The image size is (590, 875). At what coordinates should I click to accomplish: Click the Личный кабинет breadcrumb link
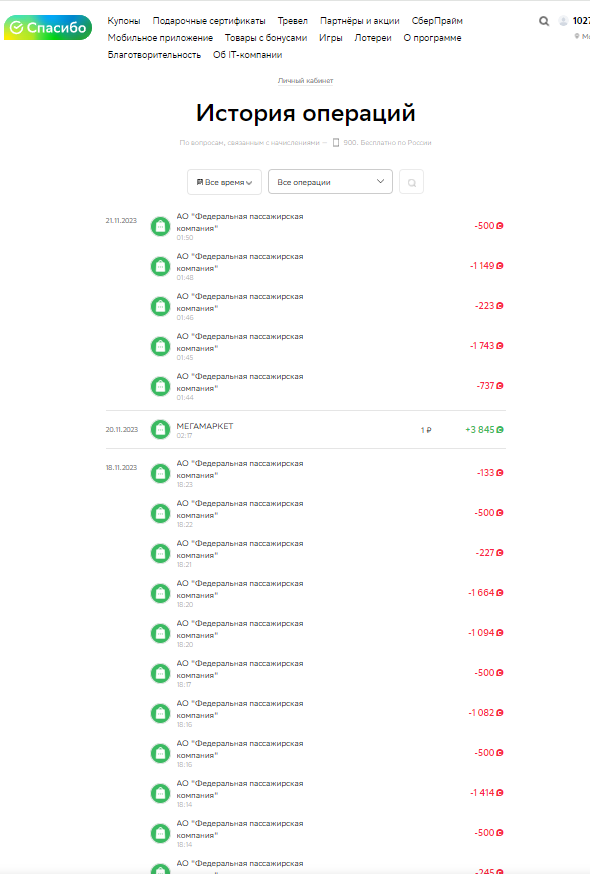pos(305,80)
